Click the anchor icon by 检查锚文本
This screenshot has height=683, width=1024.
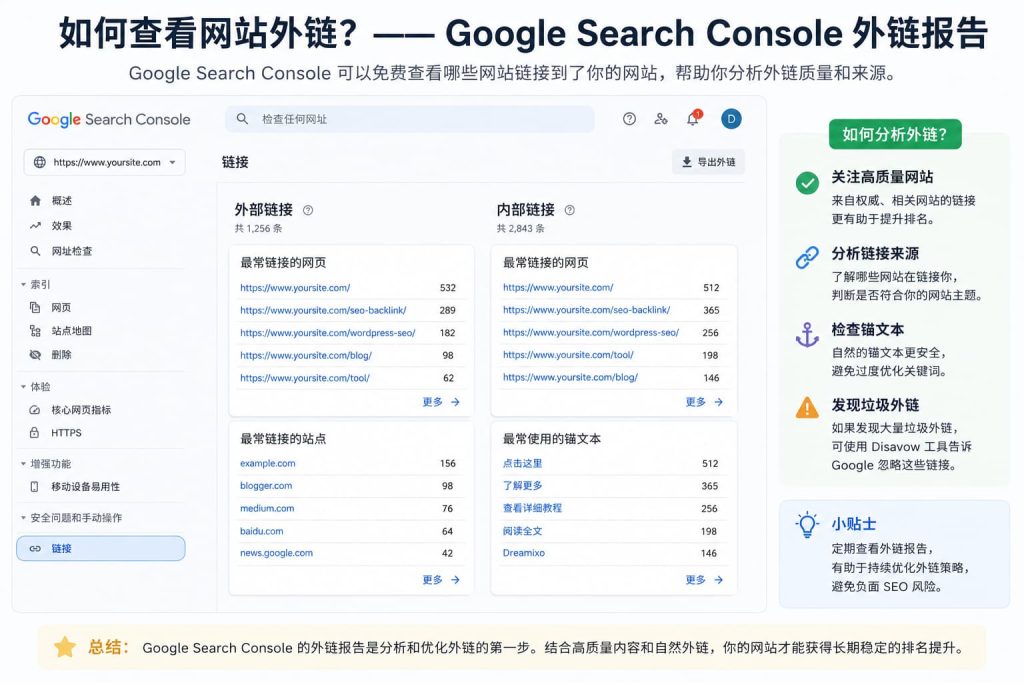[807, 334]
